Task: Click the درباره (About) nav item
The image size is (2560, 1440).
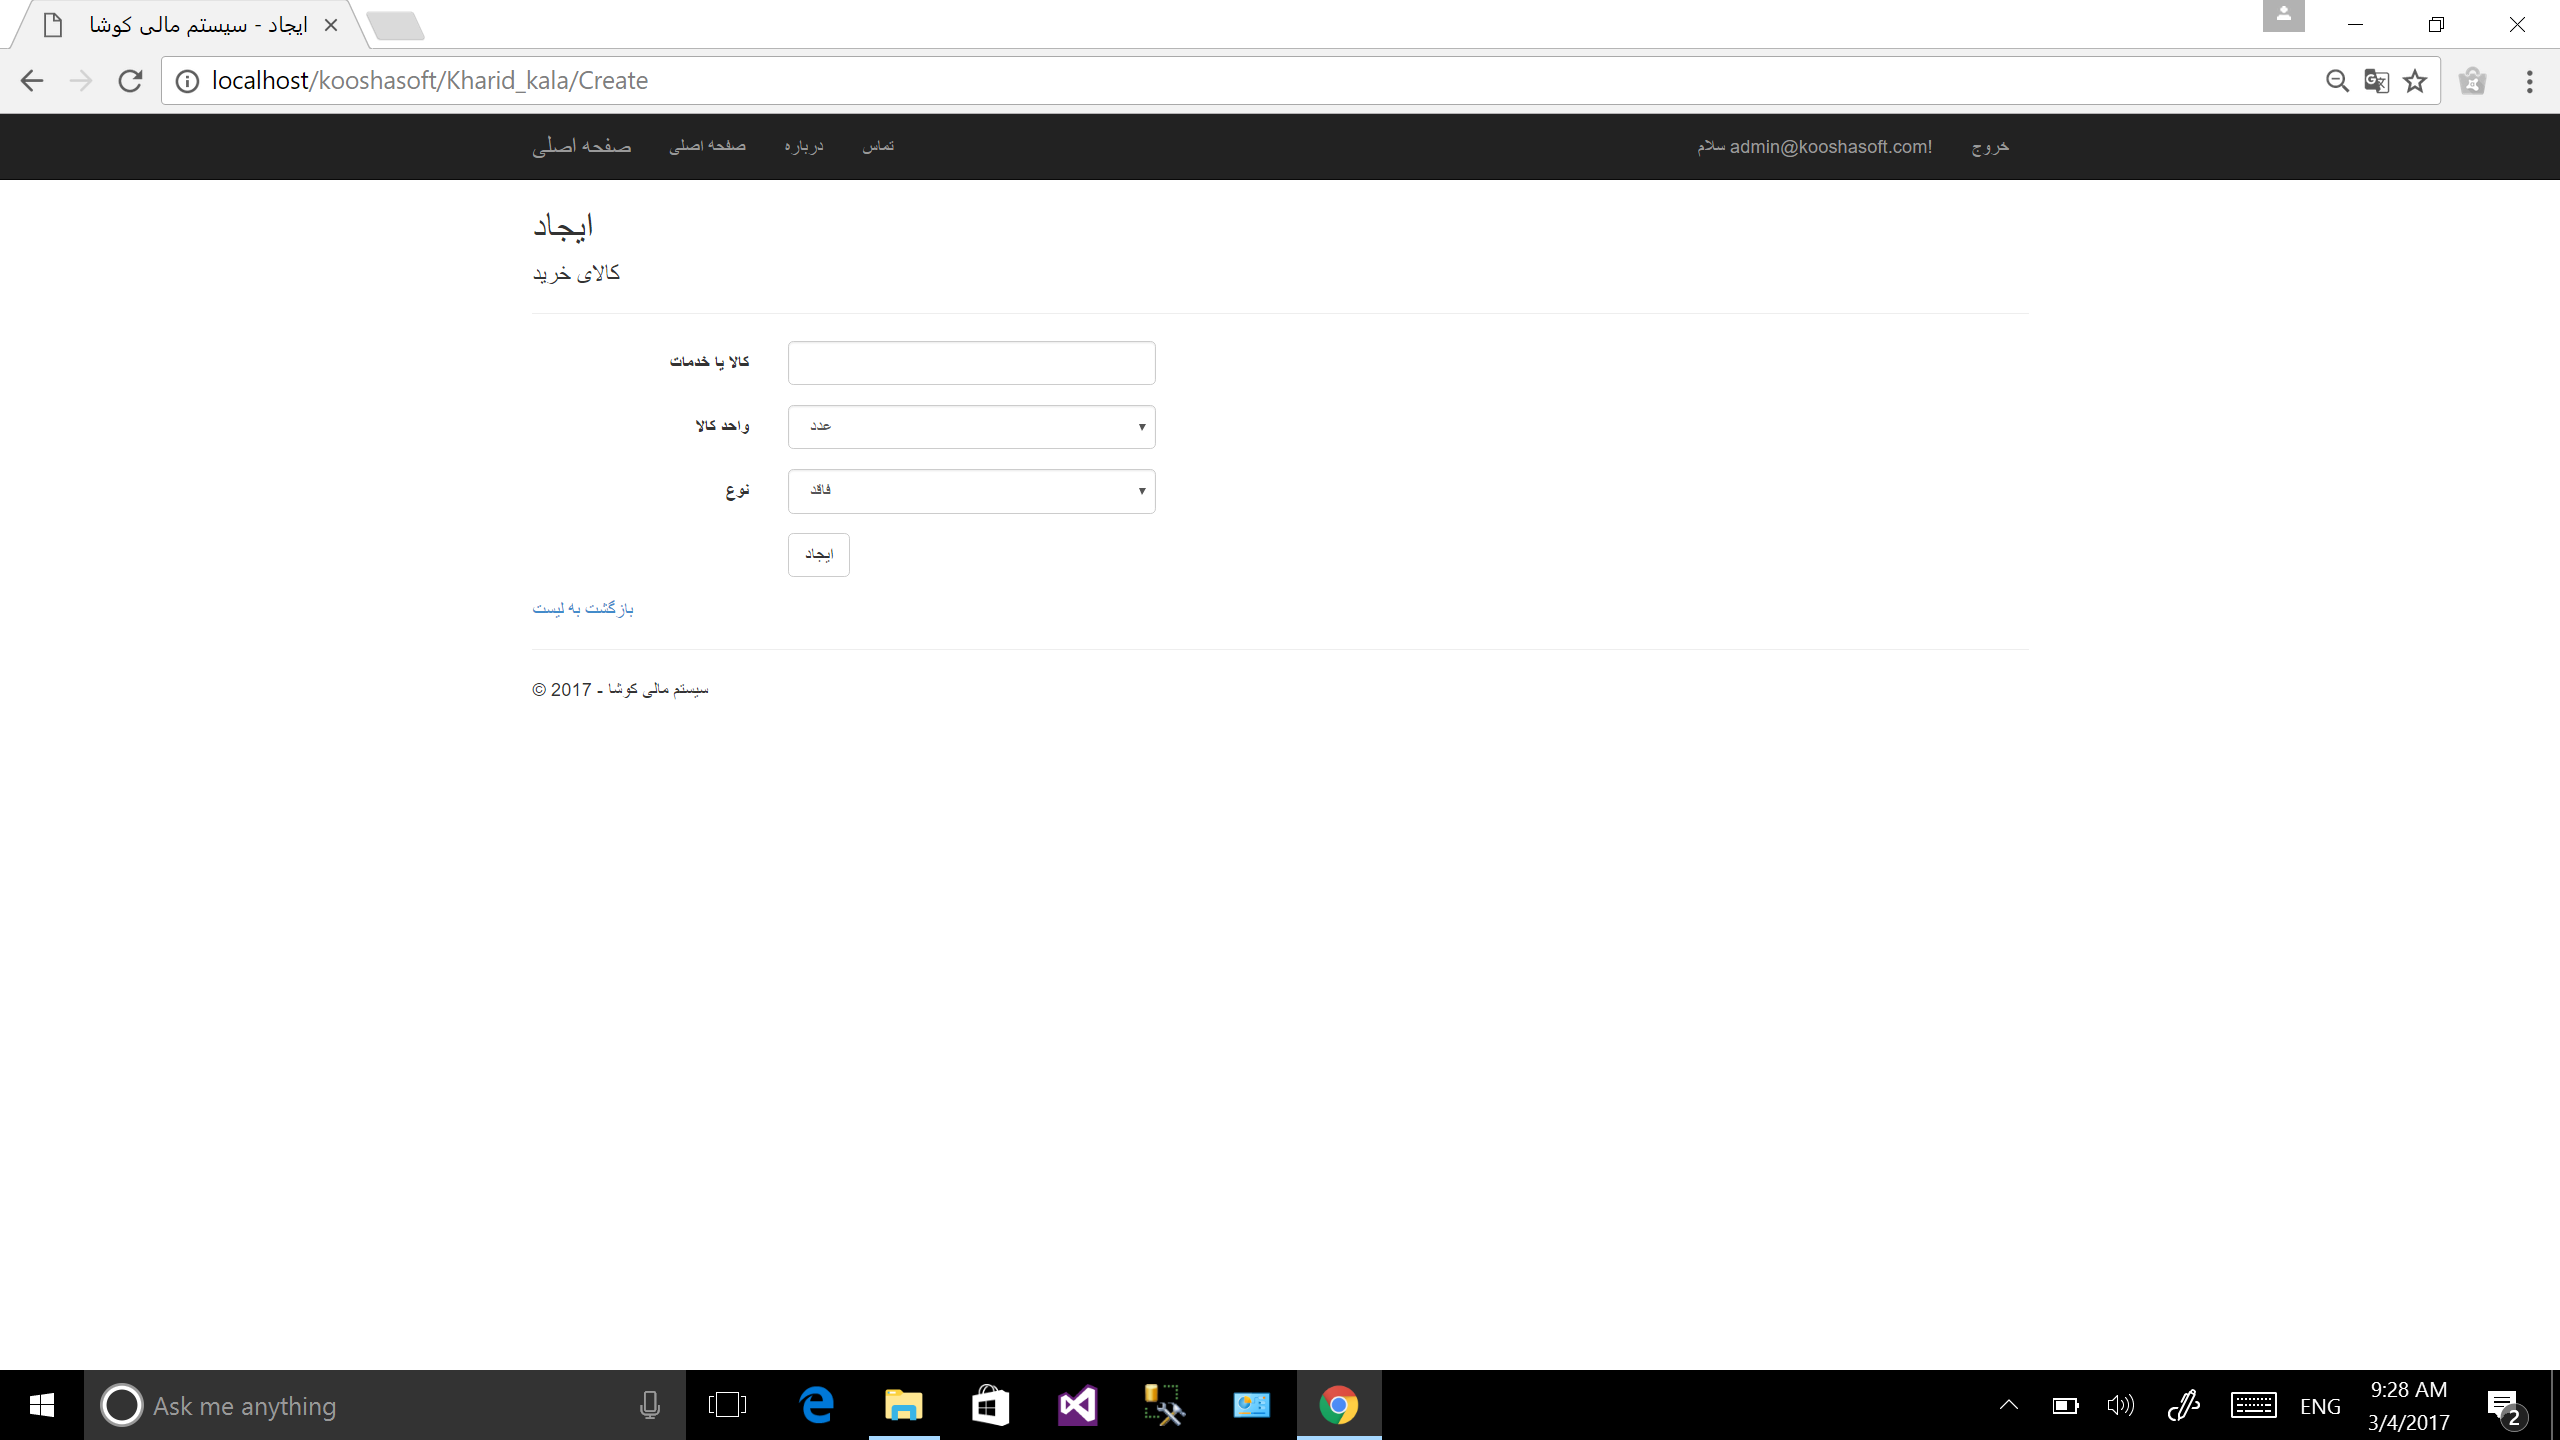Action: (804, 146)
